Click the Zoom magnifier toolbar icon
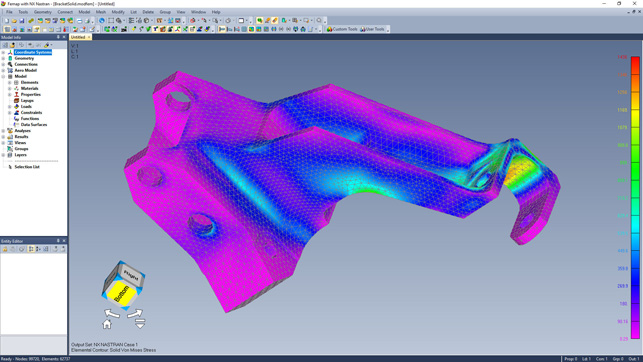Image resolution: width=643 pixels, height=362 pixels. [319, 20]
